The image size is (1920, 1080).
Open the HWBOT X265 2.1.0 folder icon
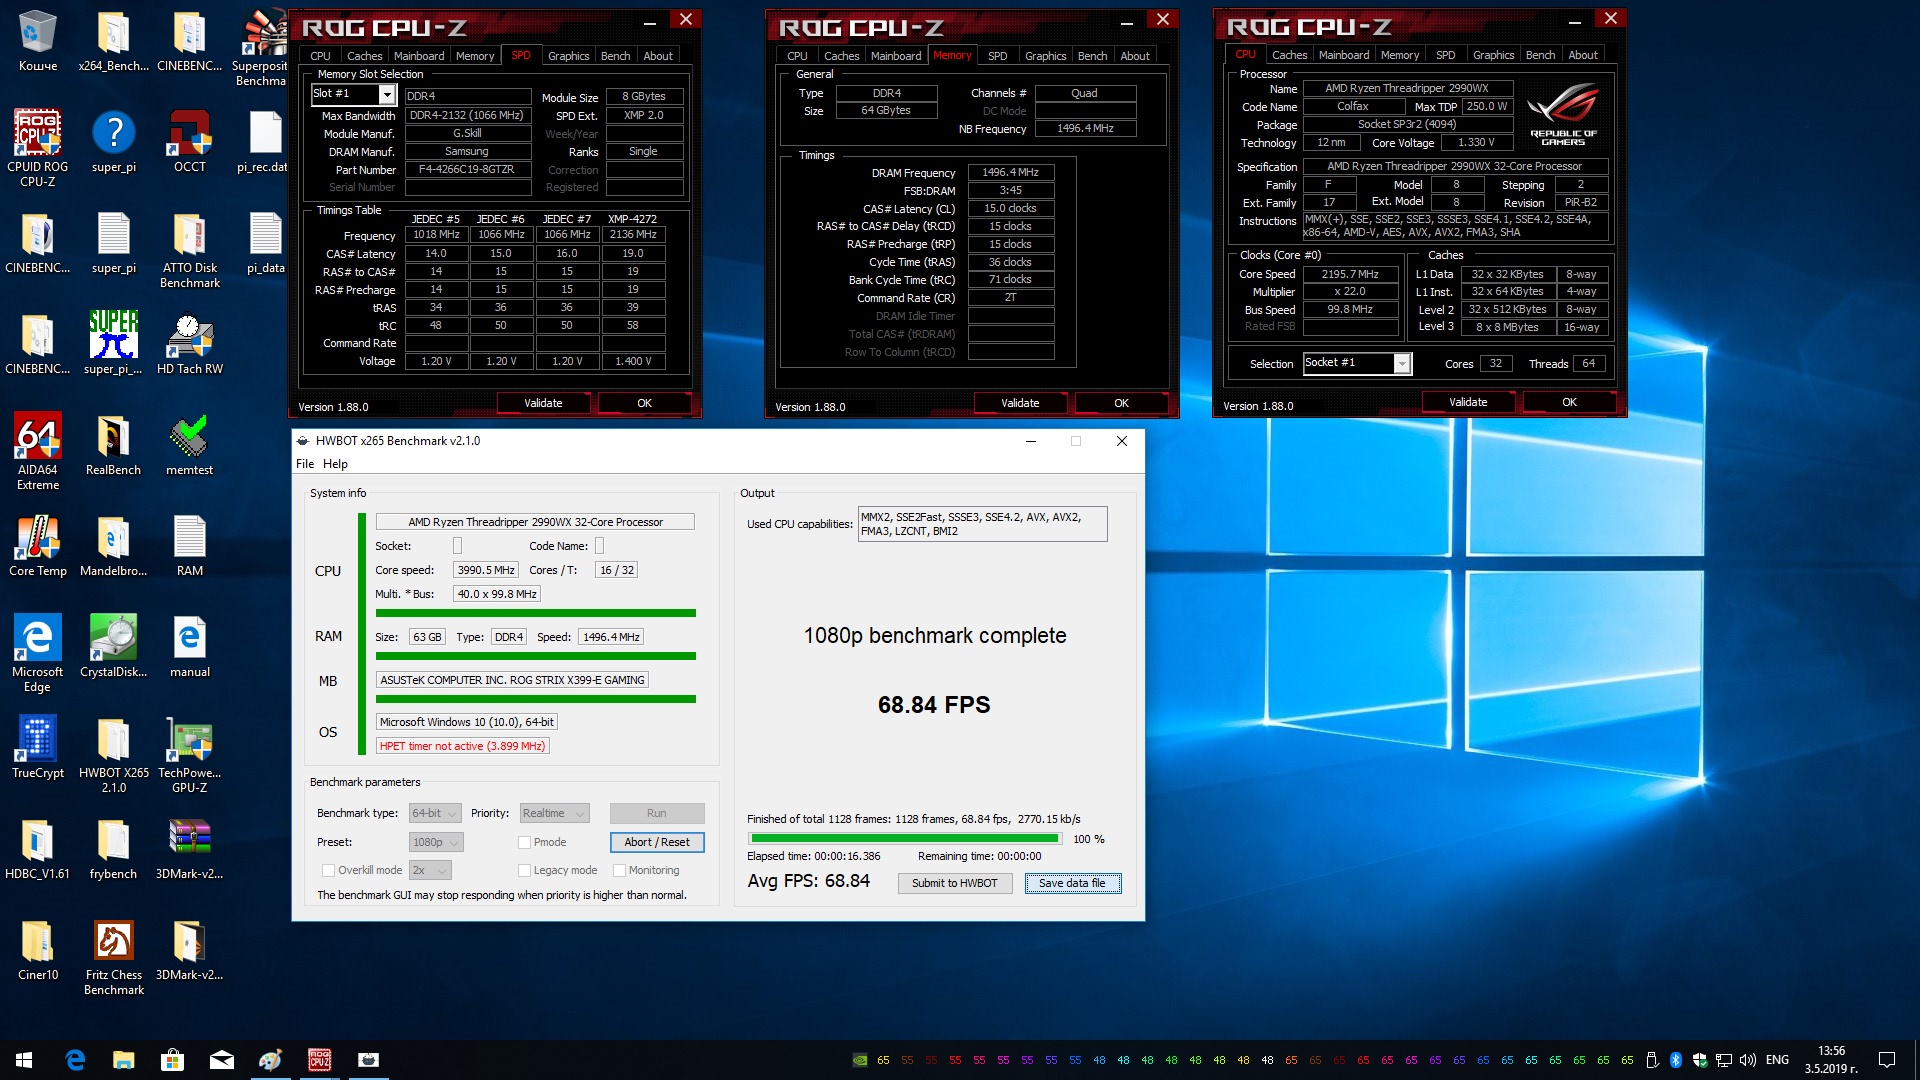114,755
